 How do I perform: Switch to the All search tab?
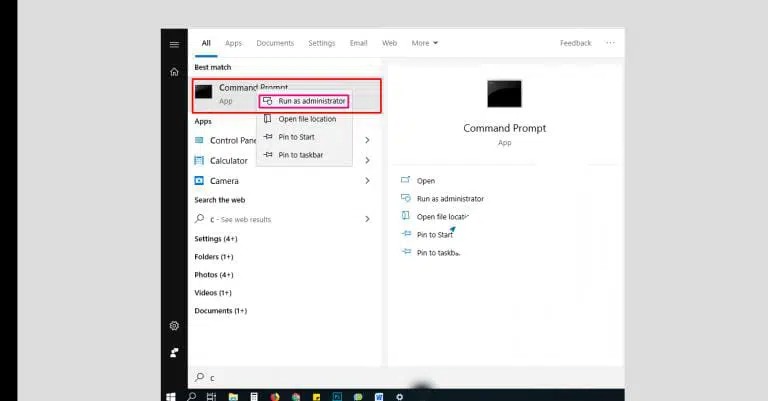click(206, 43)
